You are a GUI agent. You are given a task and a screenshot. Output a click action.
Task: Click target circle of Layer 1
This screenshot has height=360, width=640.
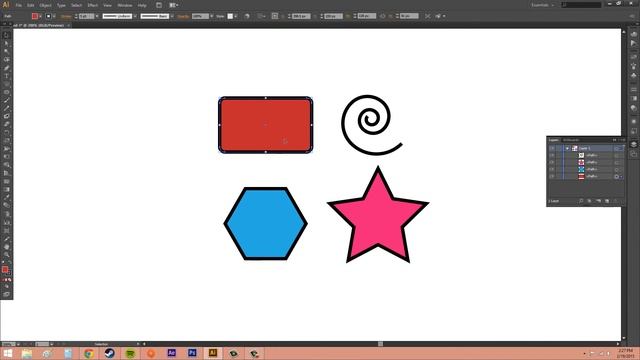pos(616,149)
